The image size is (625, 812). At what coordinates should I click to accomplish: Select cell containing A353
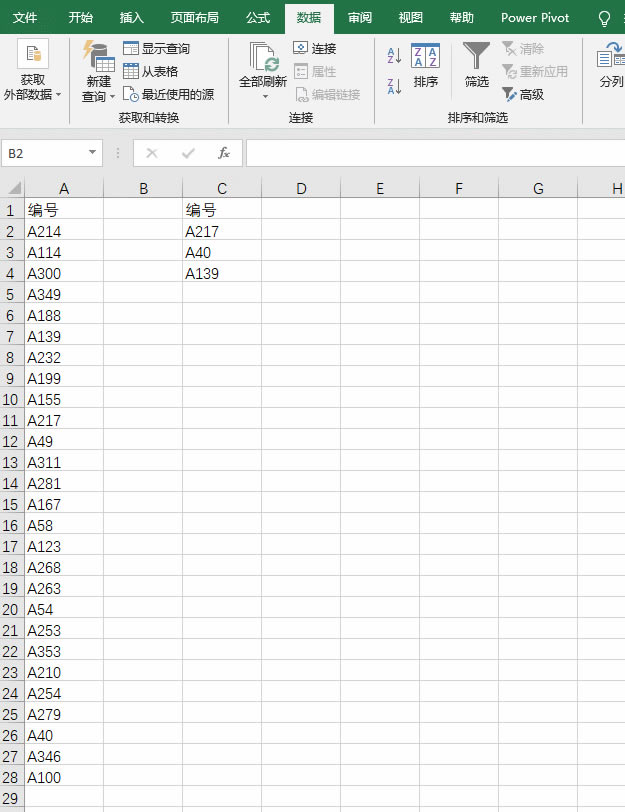(64, 651)
